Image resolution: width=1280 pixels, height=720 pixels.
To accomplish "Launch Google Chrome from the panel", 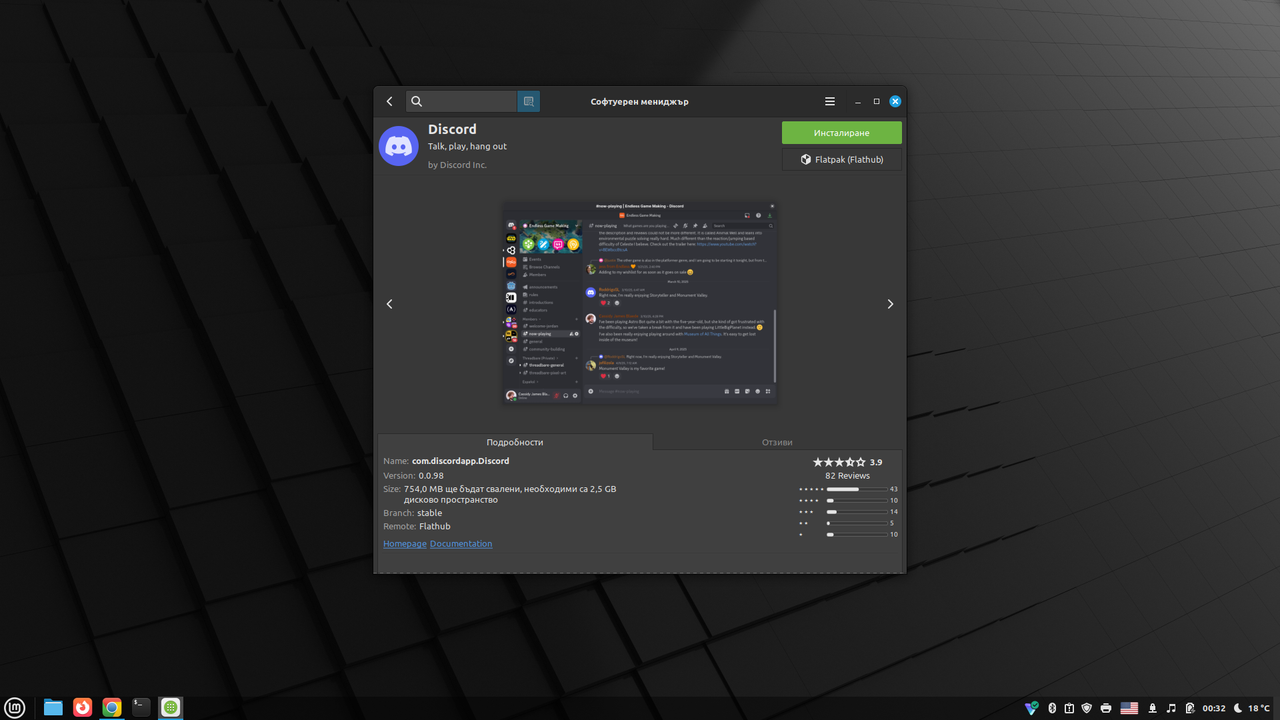I will click(x=112, y=707).
